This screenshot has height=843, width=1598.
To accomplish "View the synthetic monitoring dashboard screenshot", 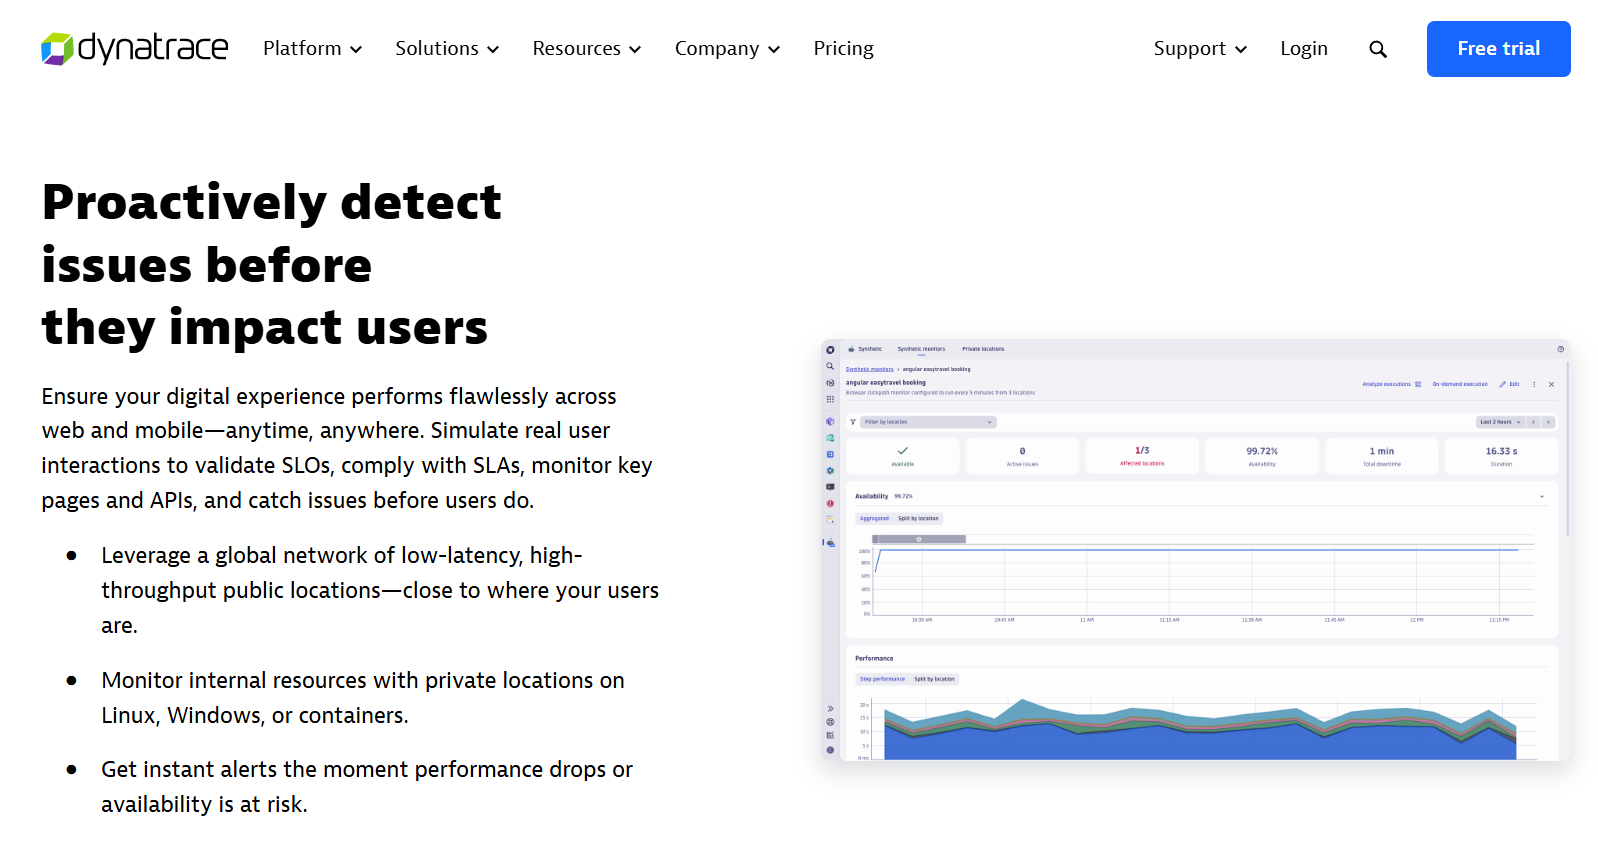I will click(x=1195, y=550).
